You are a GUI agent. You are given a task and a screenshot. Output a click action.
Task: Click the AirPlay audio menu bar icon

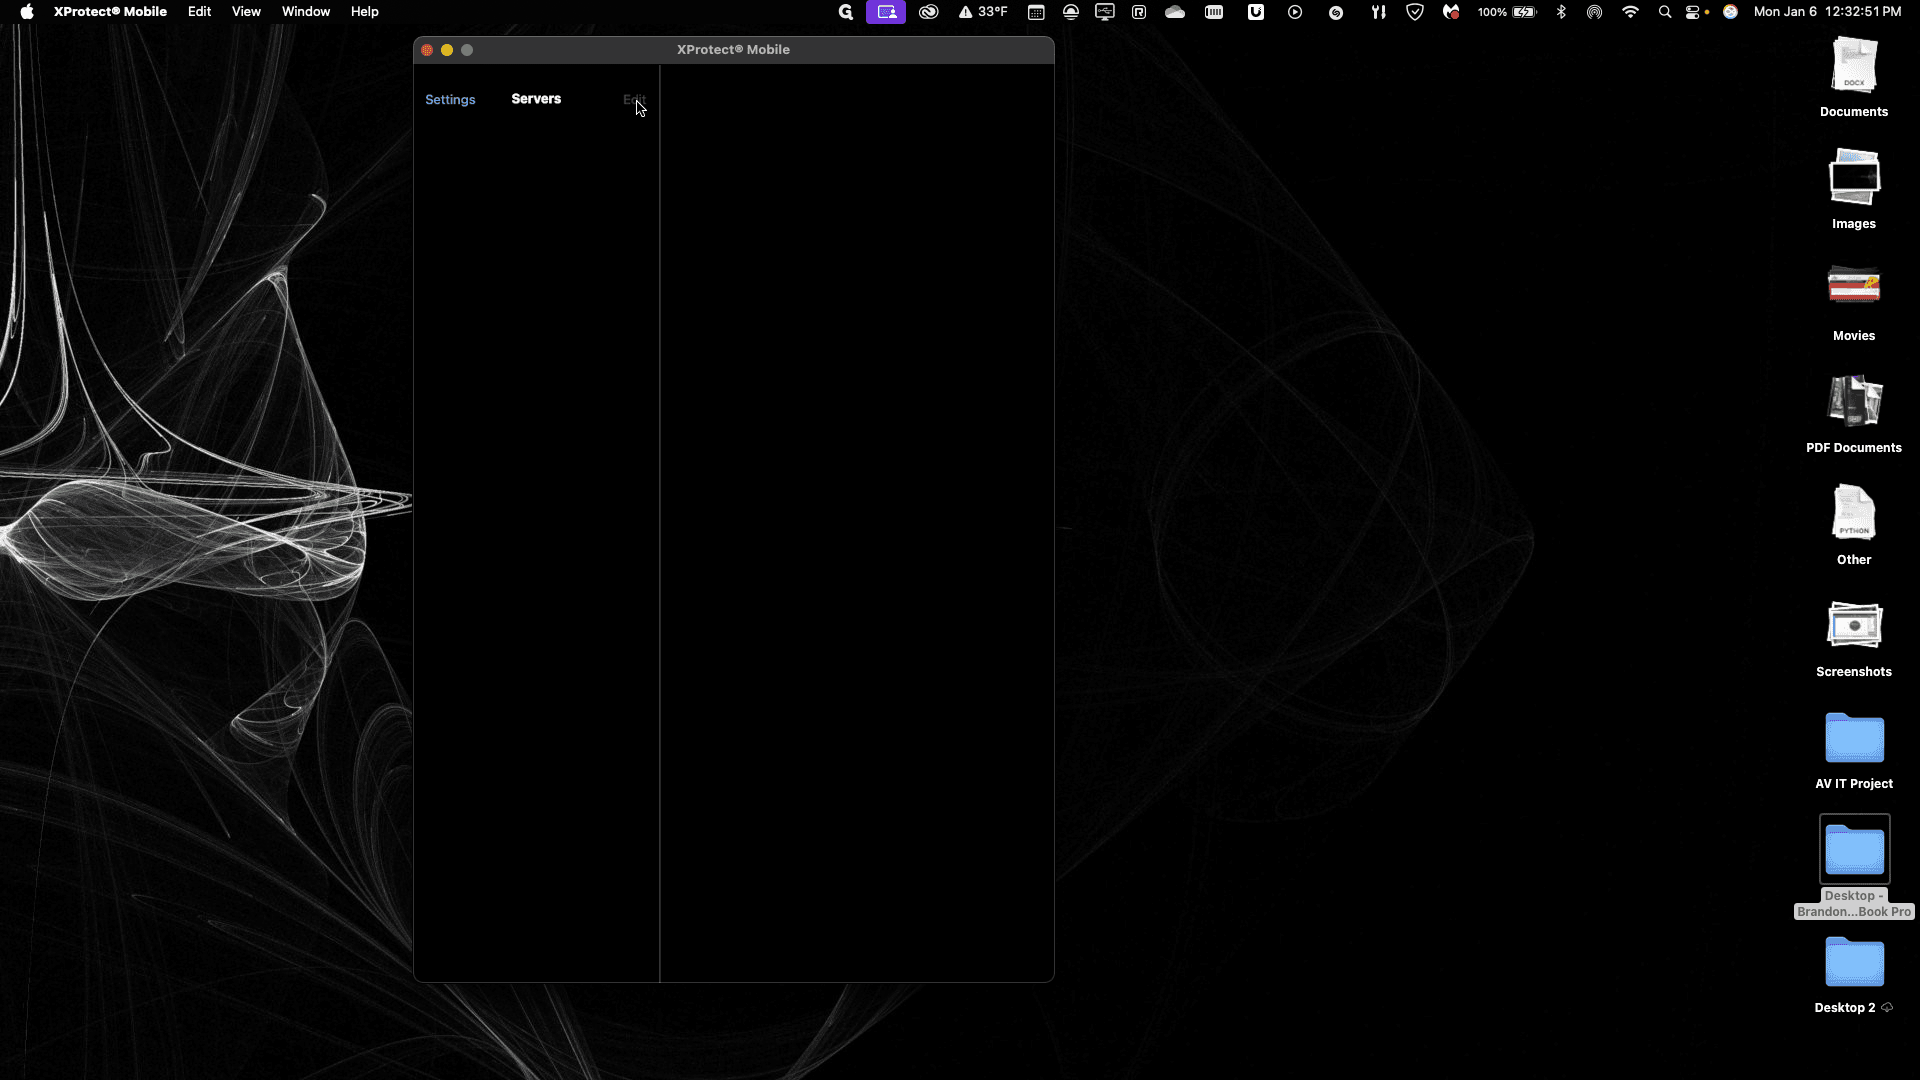(x=1594, y=12)
